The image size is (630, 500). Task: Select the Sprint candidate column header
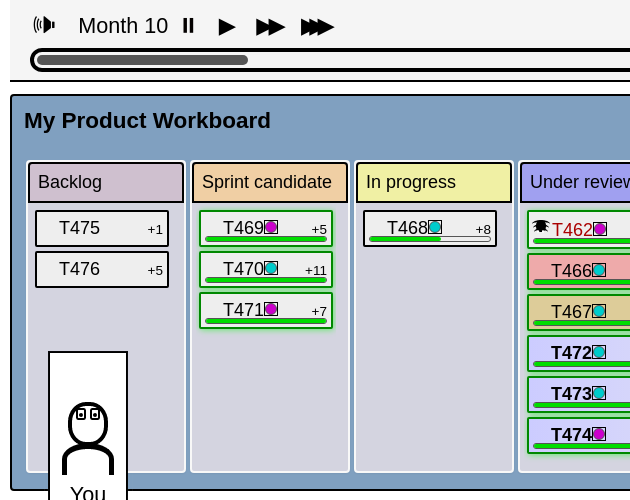[x=270, y=182]
